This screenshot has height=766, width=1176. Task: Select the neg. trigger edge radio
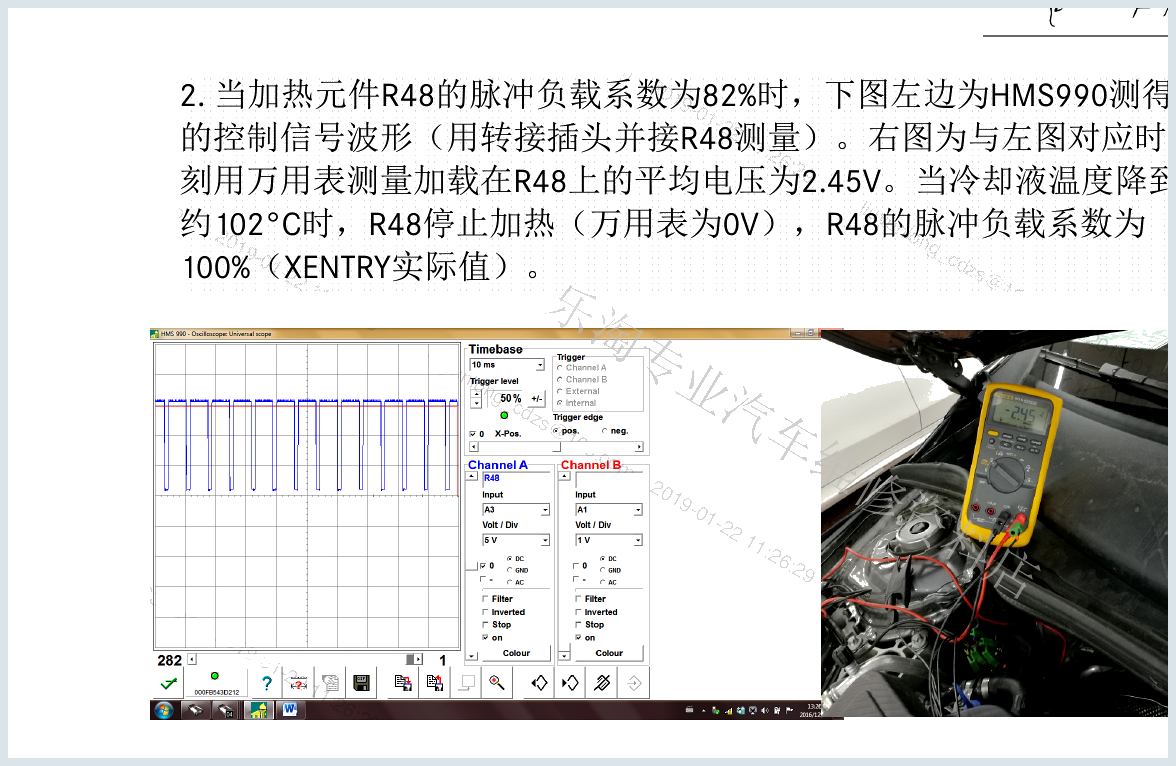604,431
